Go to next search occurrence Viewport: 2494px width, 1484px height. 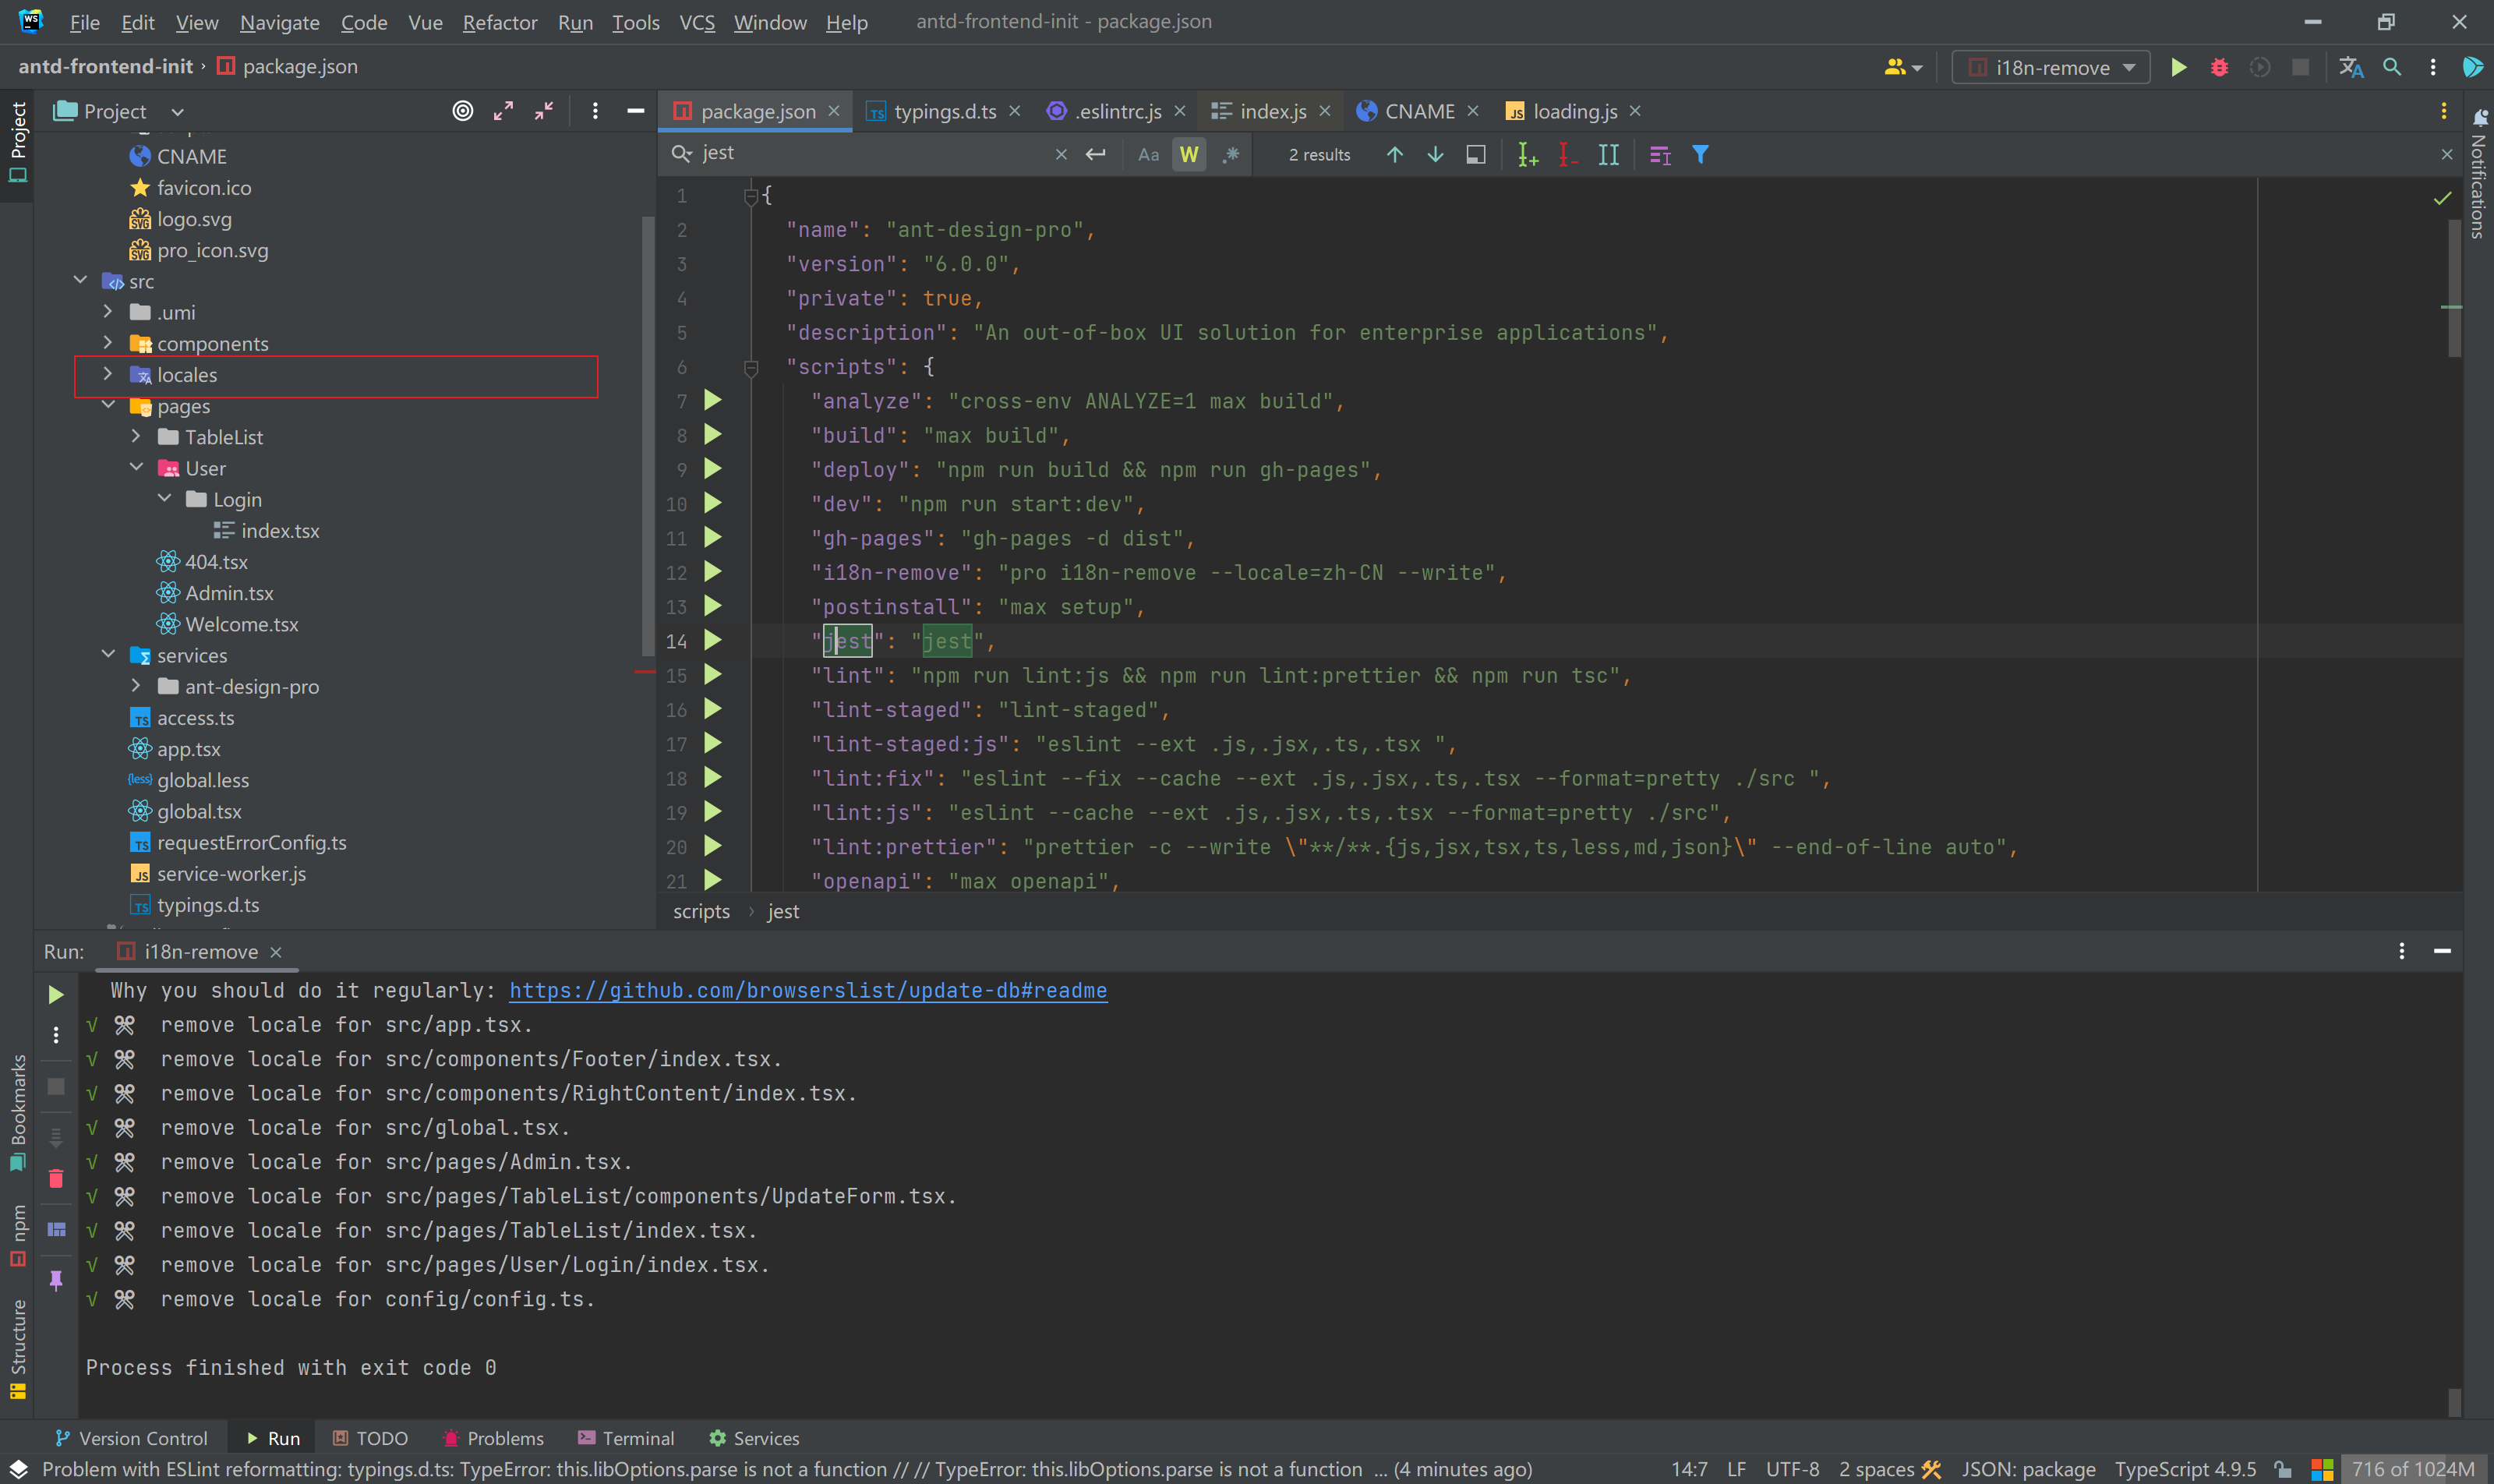(x=1435, y=154)
